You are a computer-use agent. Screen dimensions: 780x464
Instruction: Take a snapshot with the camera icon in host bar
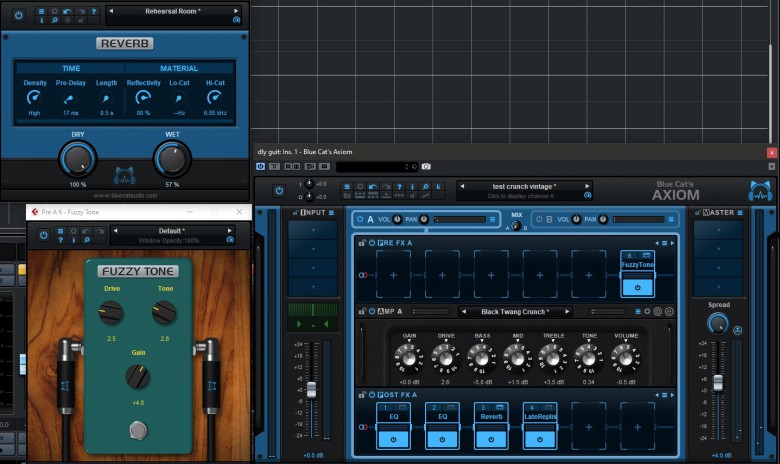click(426, 167)
